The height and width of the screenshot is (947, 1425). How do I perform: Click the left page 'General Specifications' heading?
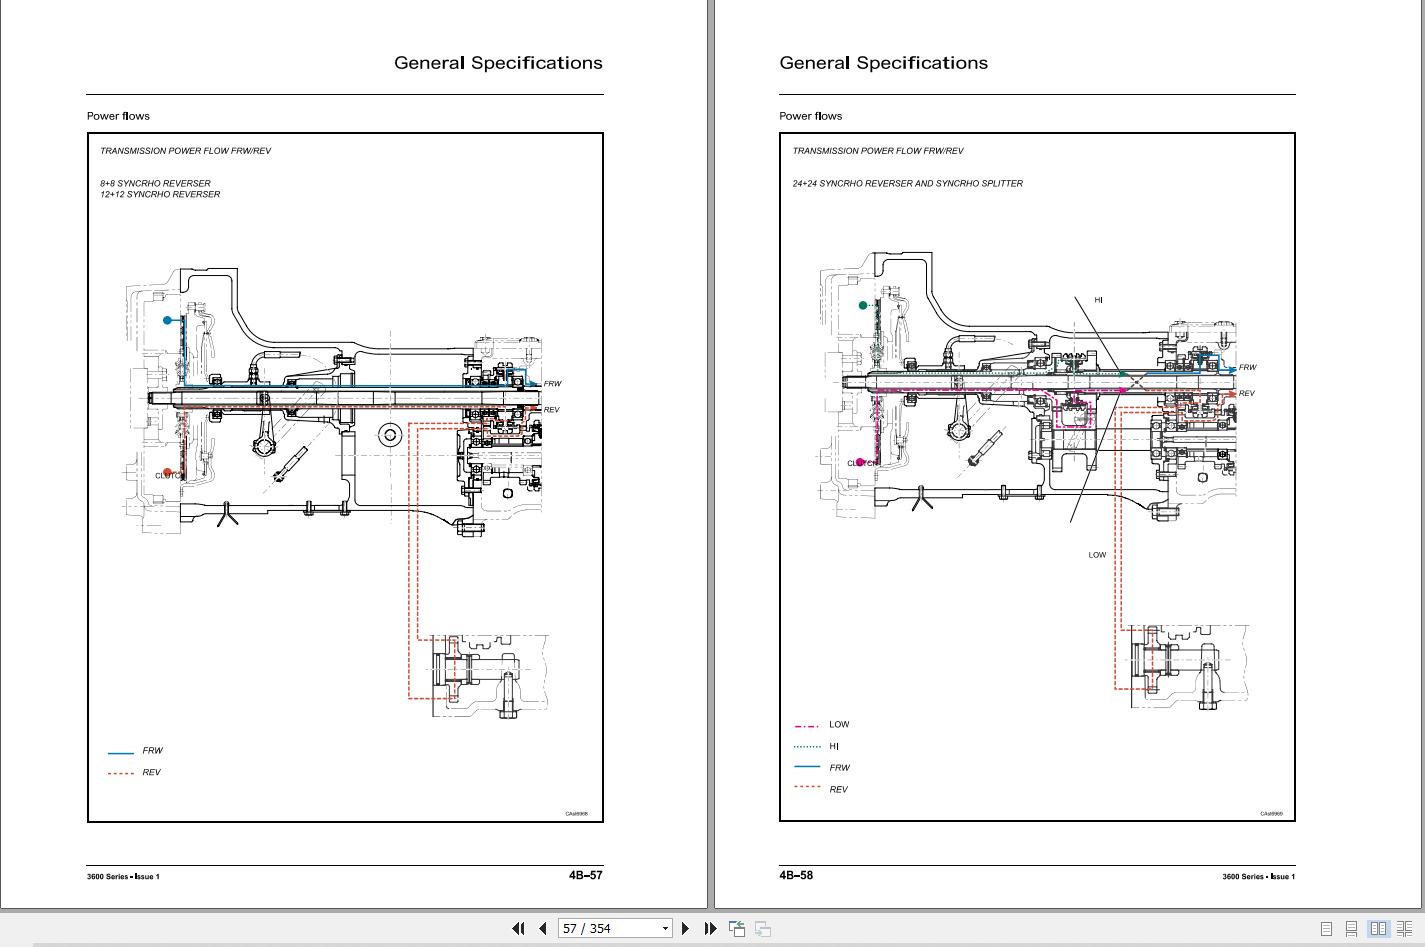(x=498, y=63)
